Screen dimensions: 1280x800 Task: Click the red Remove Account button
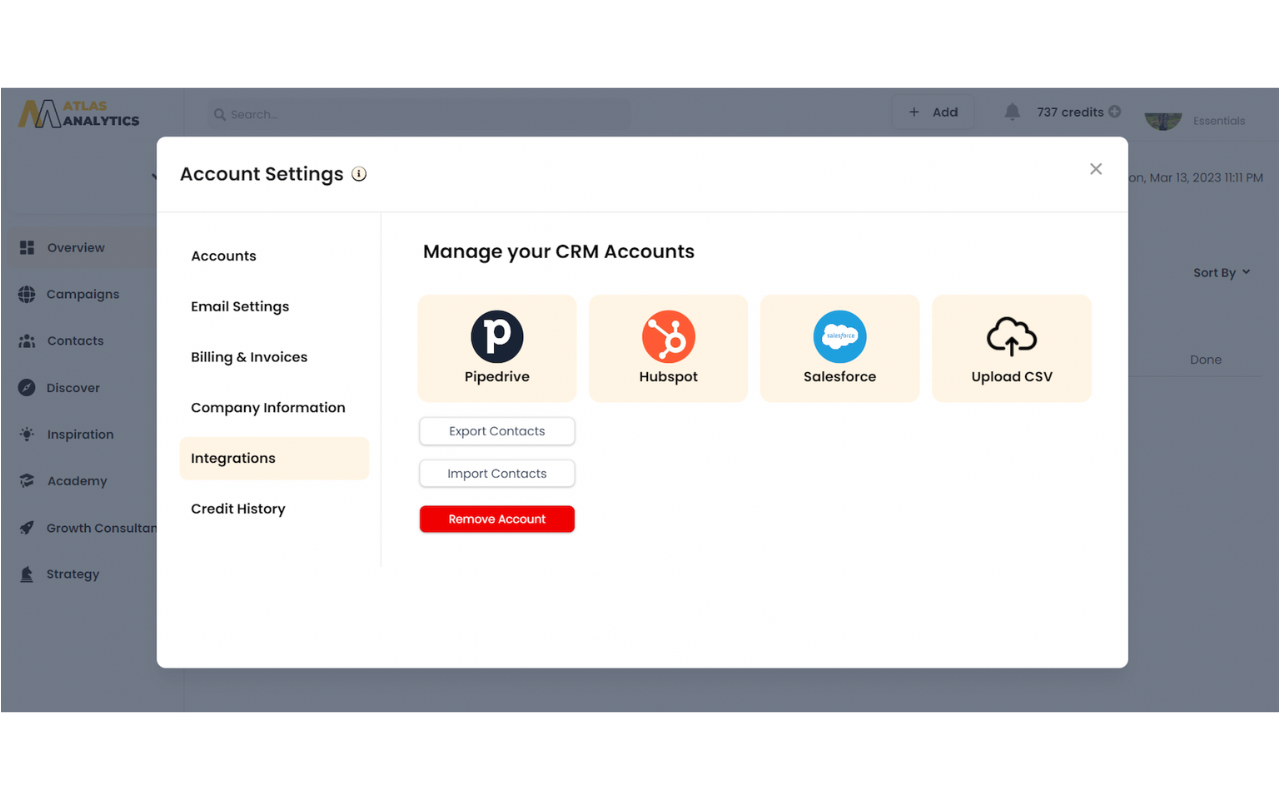pos(497,519)
